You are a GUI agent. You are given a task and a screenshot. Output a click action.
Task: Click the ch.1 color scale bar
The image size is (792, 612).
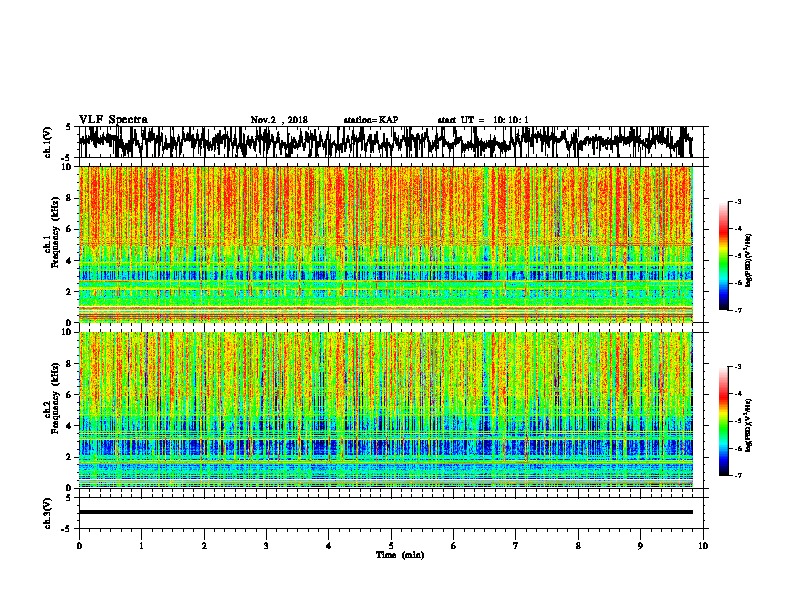tap(724, 256)
